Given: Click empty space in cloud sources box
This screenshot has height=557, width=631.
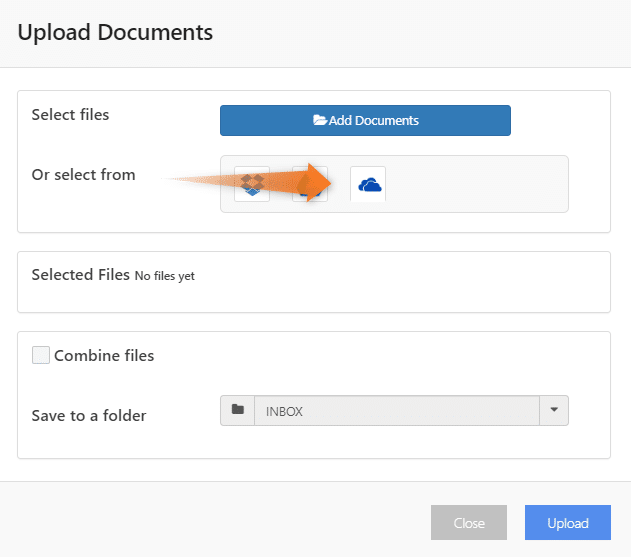Looking at the screenshot, I should click(475, 184).
